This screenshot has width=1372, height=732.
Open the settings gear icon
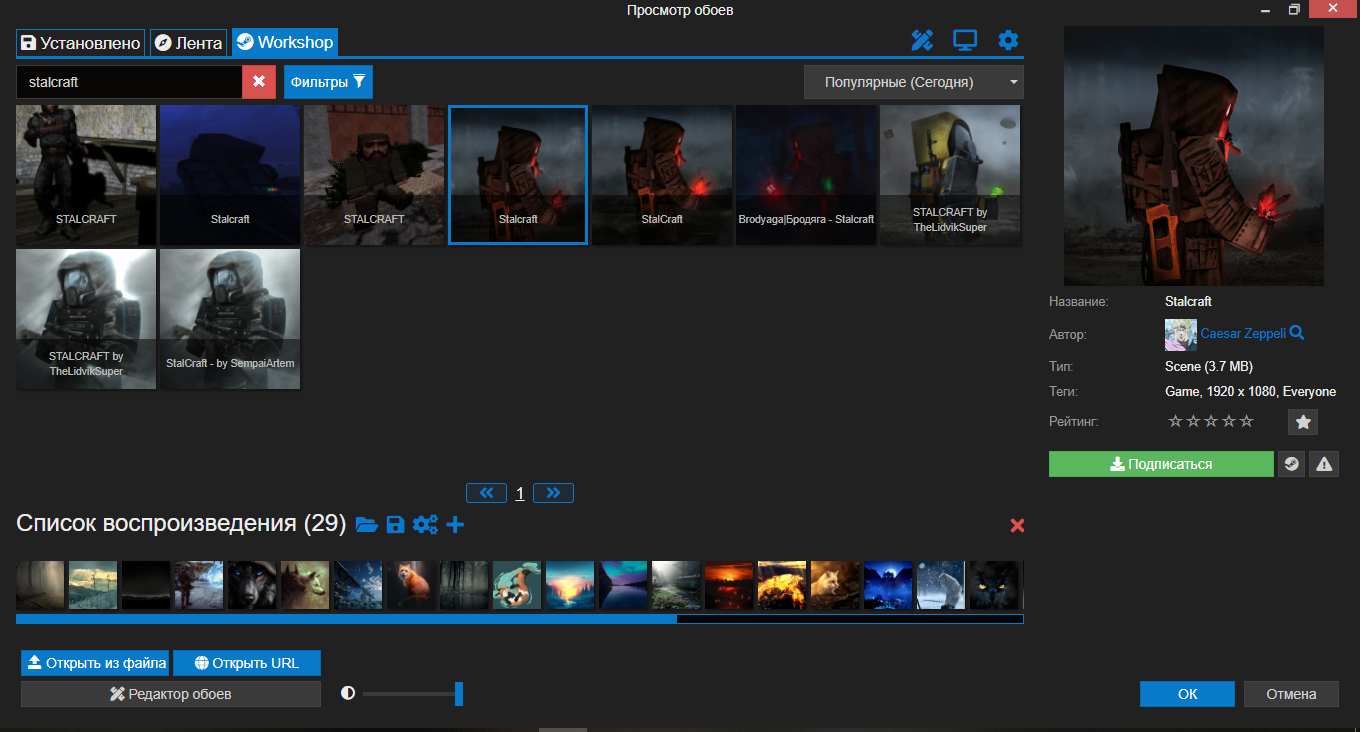(1008, 40)
